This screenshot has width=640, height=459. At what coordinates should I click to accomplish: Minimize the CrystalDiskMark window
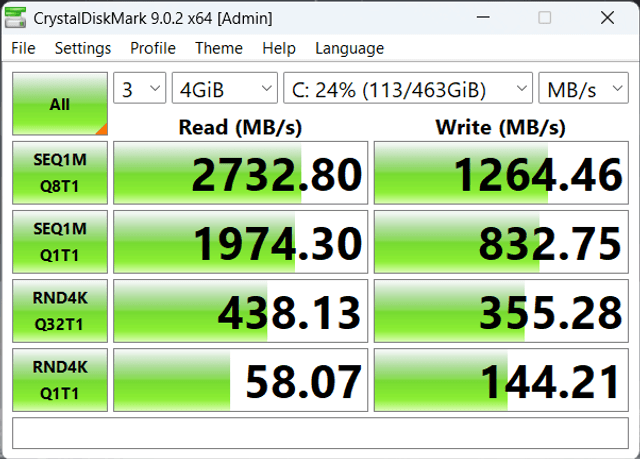(x=483, y=18)
